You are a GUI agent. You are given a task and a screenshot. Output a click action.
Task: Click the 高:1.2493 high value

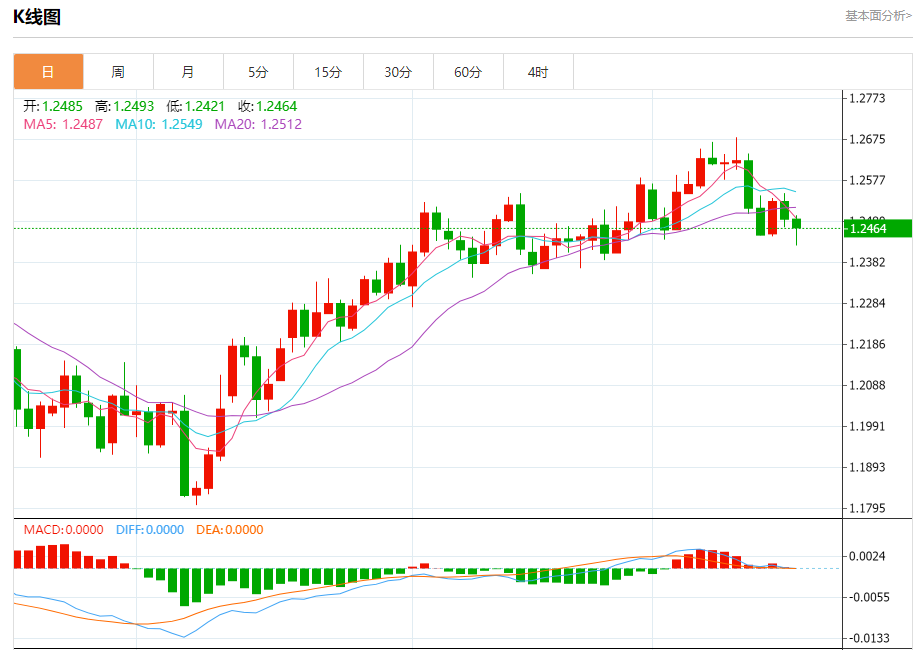click(124, 106)
